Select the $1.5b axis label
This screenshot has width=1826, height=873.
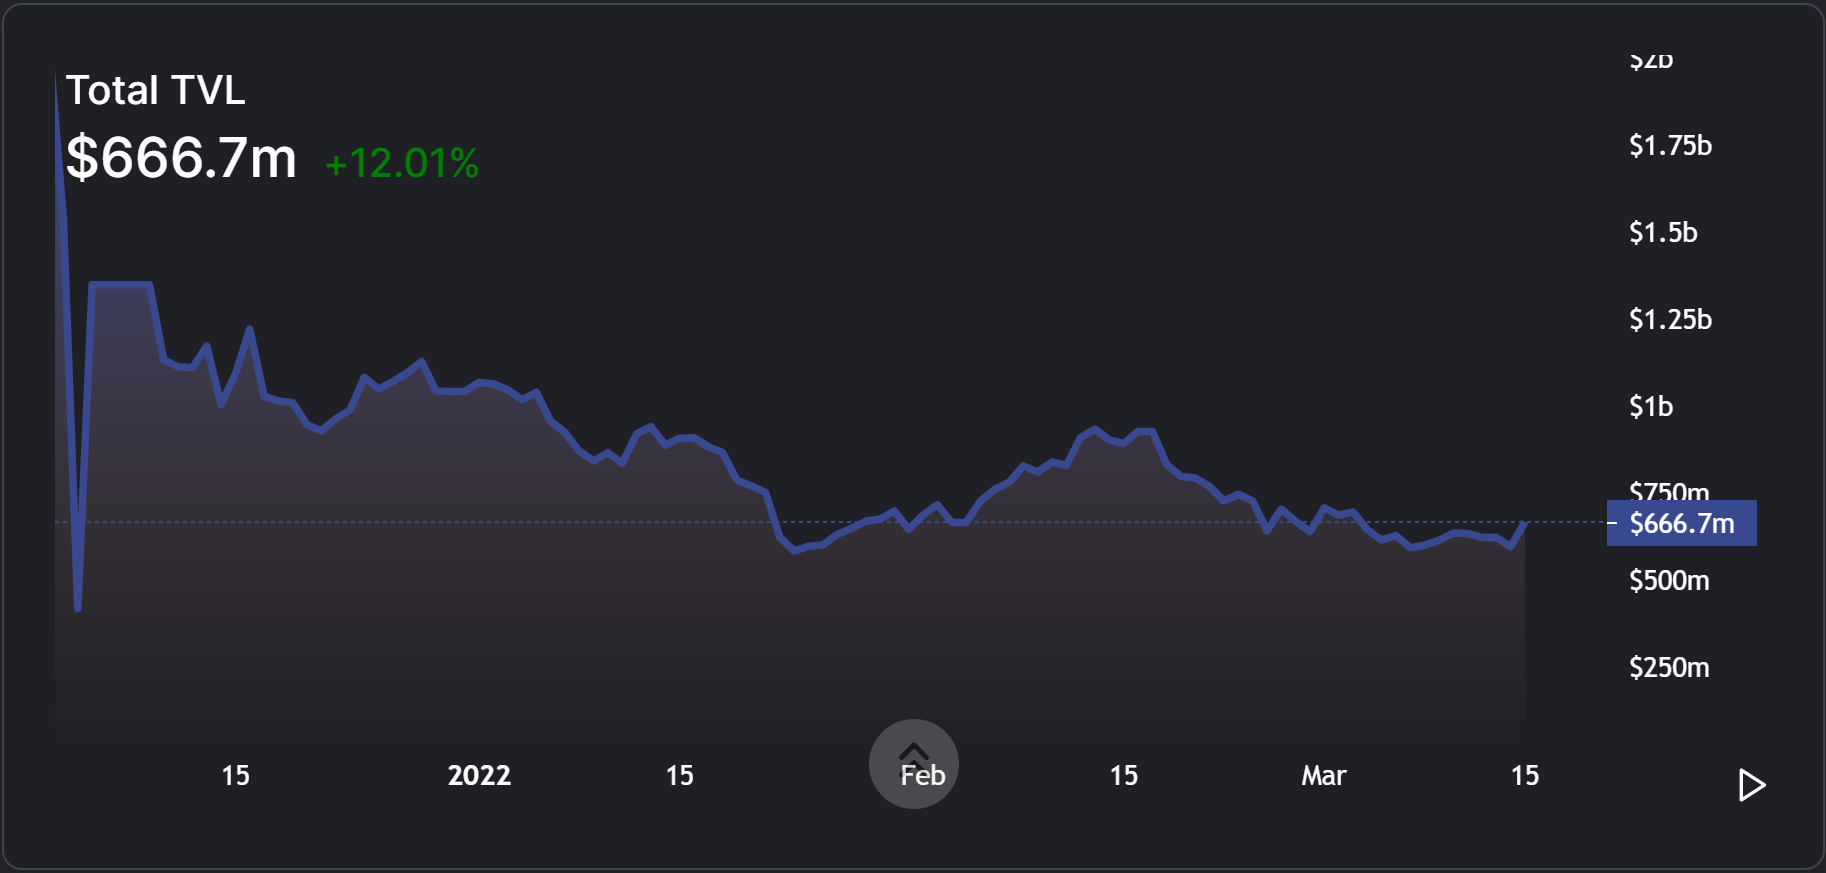point(1663,233)
